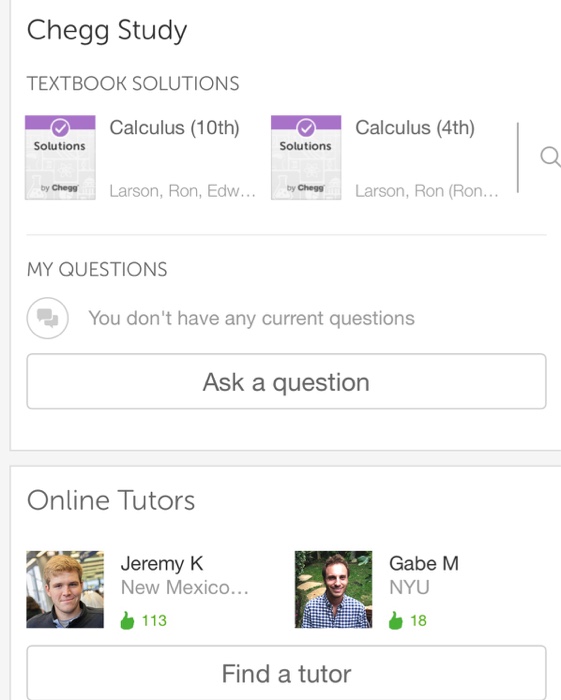Tap the New Mexico... school label
The width and height of the screenshot is (561, 700).
click(185, 588)
